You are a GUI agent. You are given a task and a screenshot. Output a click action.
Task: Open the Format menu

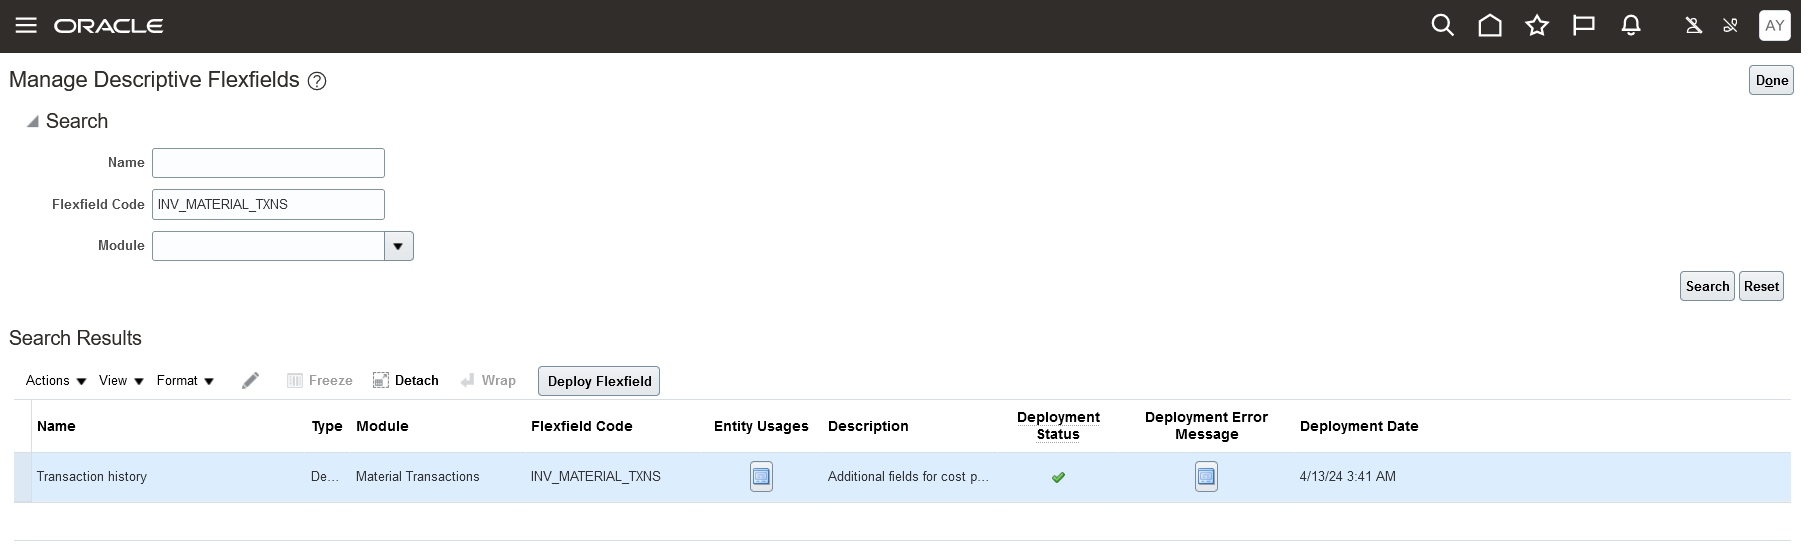[x=185, y=381]
